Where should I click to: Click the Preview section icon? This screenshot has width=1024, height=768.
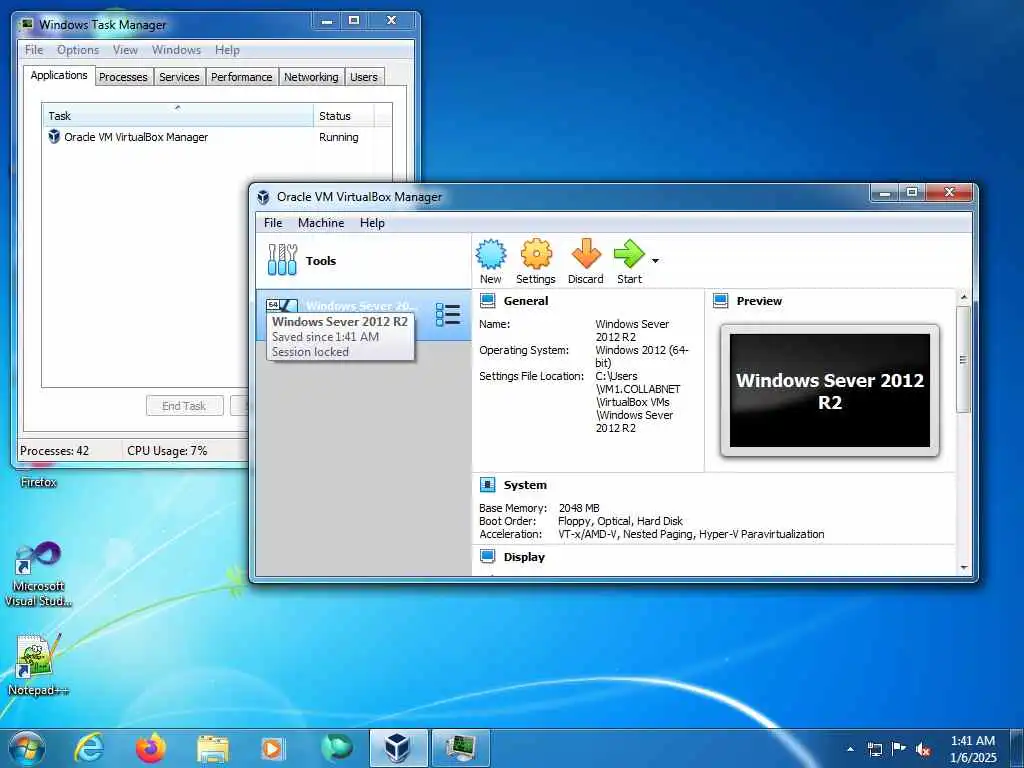pos(720,301)
